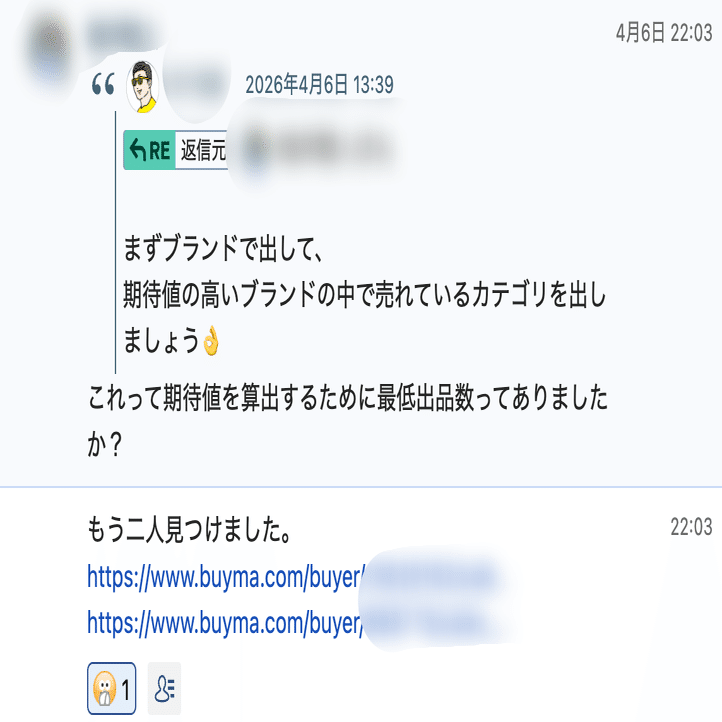Click the vertical quote bar line
Screen dimensions: 722x722
tap(115, 243)
